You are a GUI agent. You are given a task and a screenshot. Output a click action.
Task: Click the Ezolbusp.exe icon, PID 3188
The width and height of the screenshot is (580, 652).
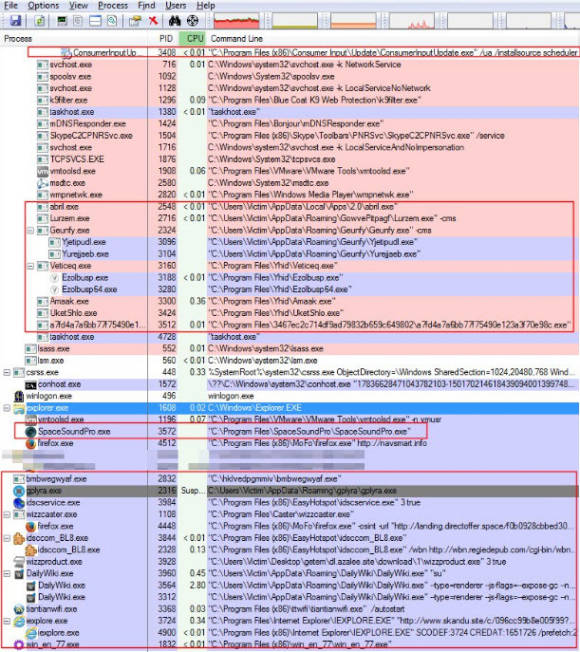tap(54, 278)
